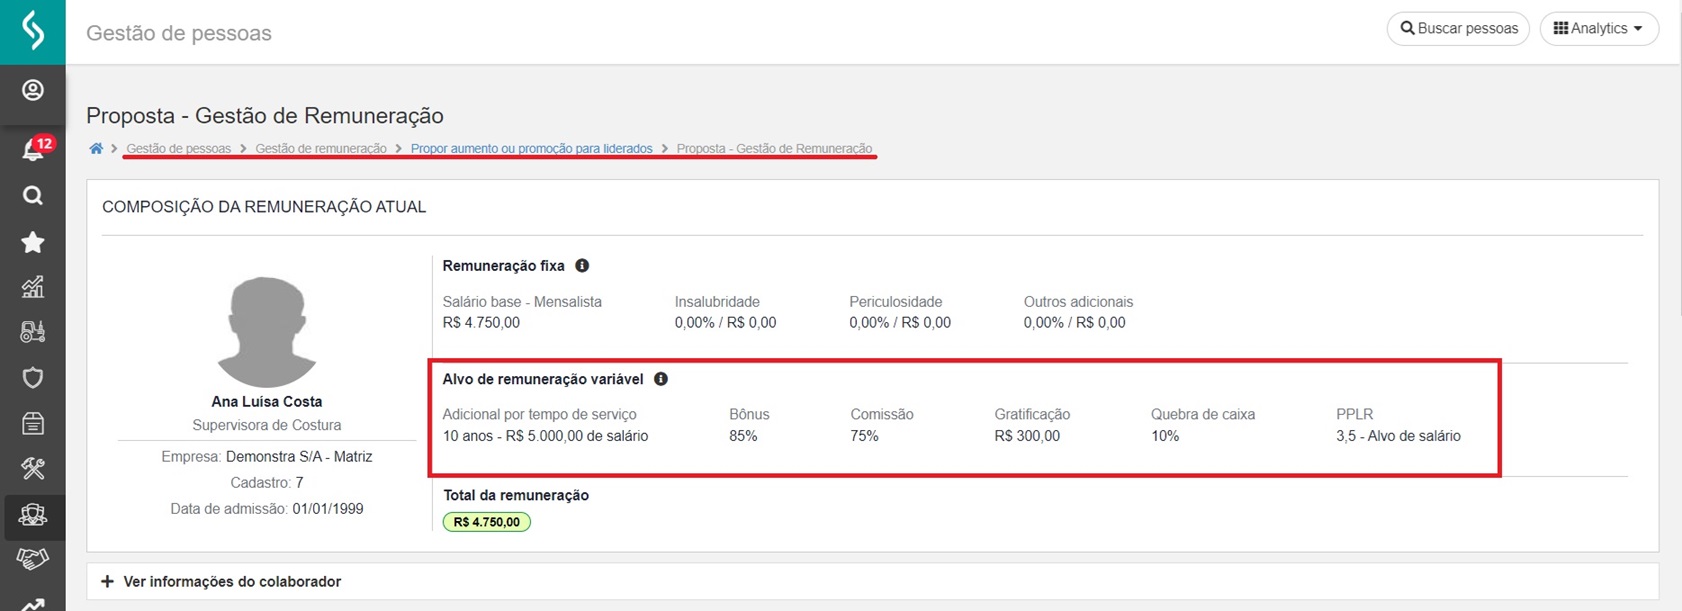Screen dimensions: 1682x611
Task: Open the archive box icon in sidebar
Action: tap(33, 424)
